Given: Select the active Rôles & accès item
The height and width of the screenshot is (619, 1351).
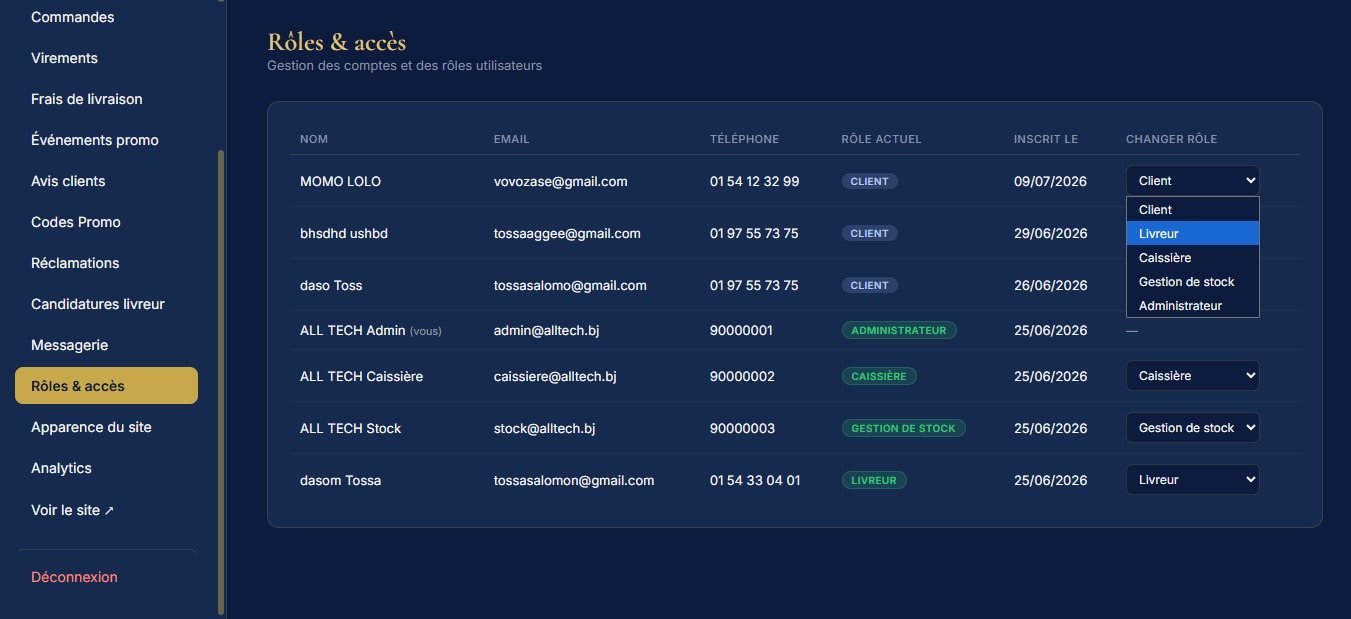Looking at the screenshot, I should pos(106,386).
